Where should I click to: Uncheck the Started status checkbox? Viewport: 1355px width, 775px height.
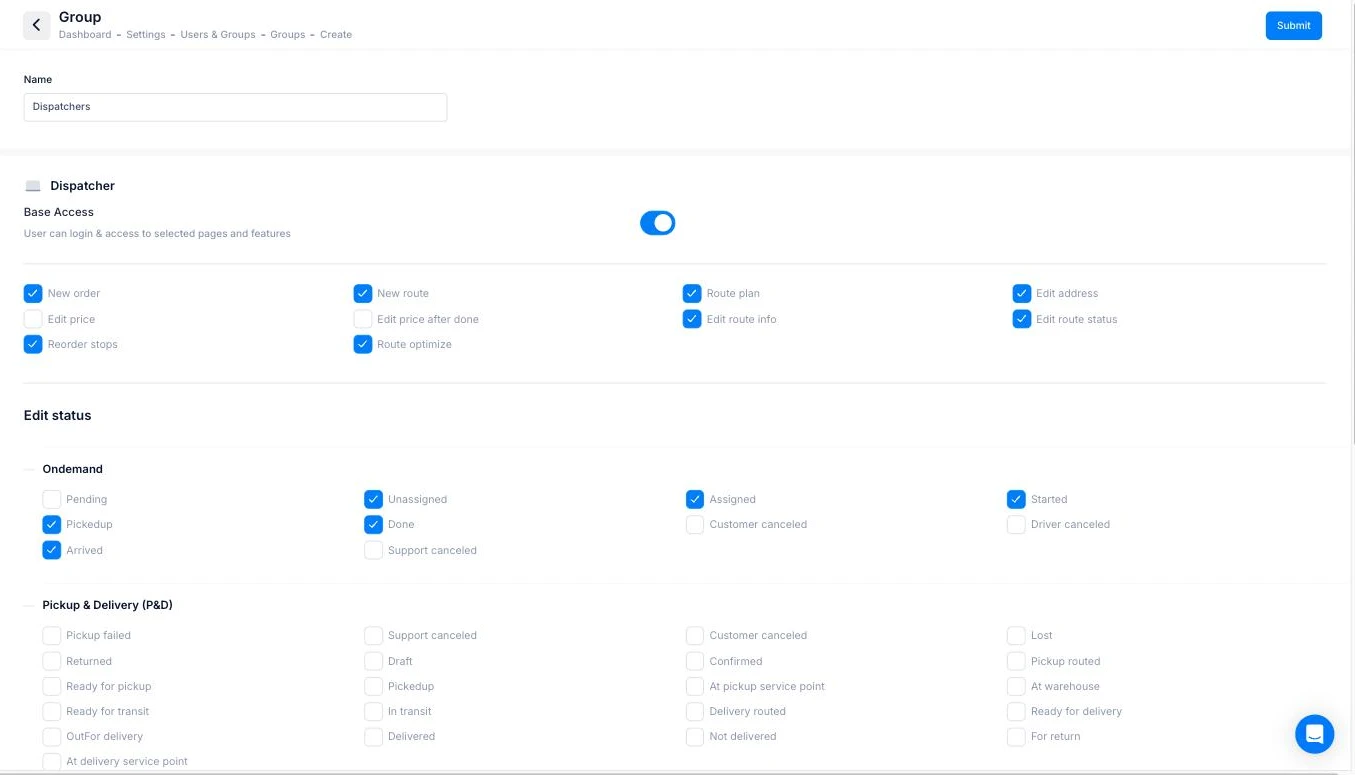point(1016,499)
